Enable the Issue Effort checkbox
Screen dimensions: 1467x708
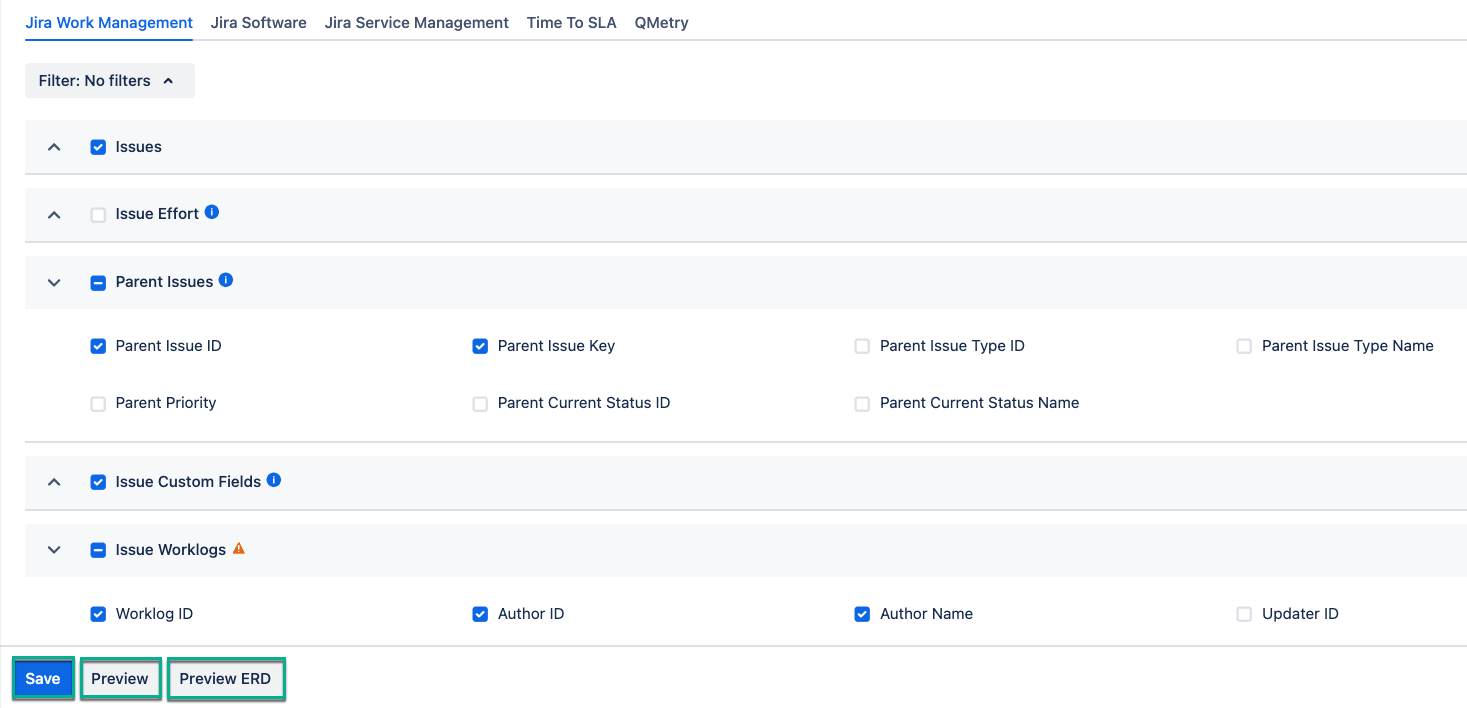(x=98, y=213)
